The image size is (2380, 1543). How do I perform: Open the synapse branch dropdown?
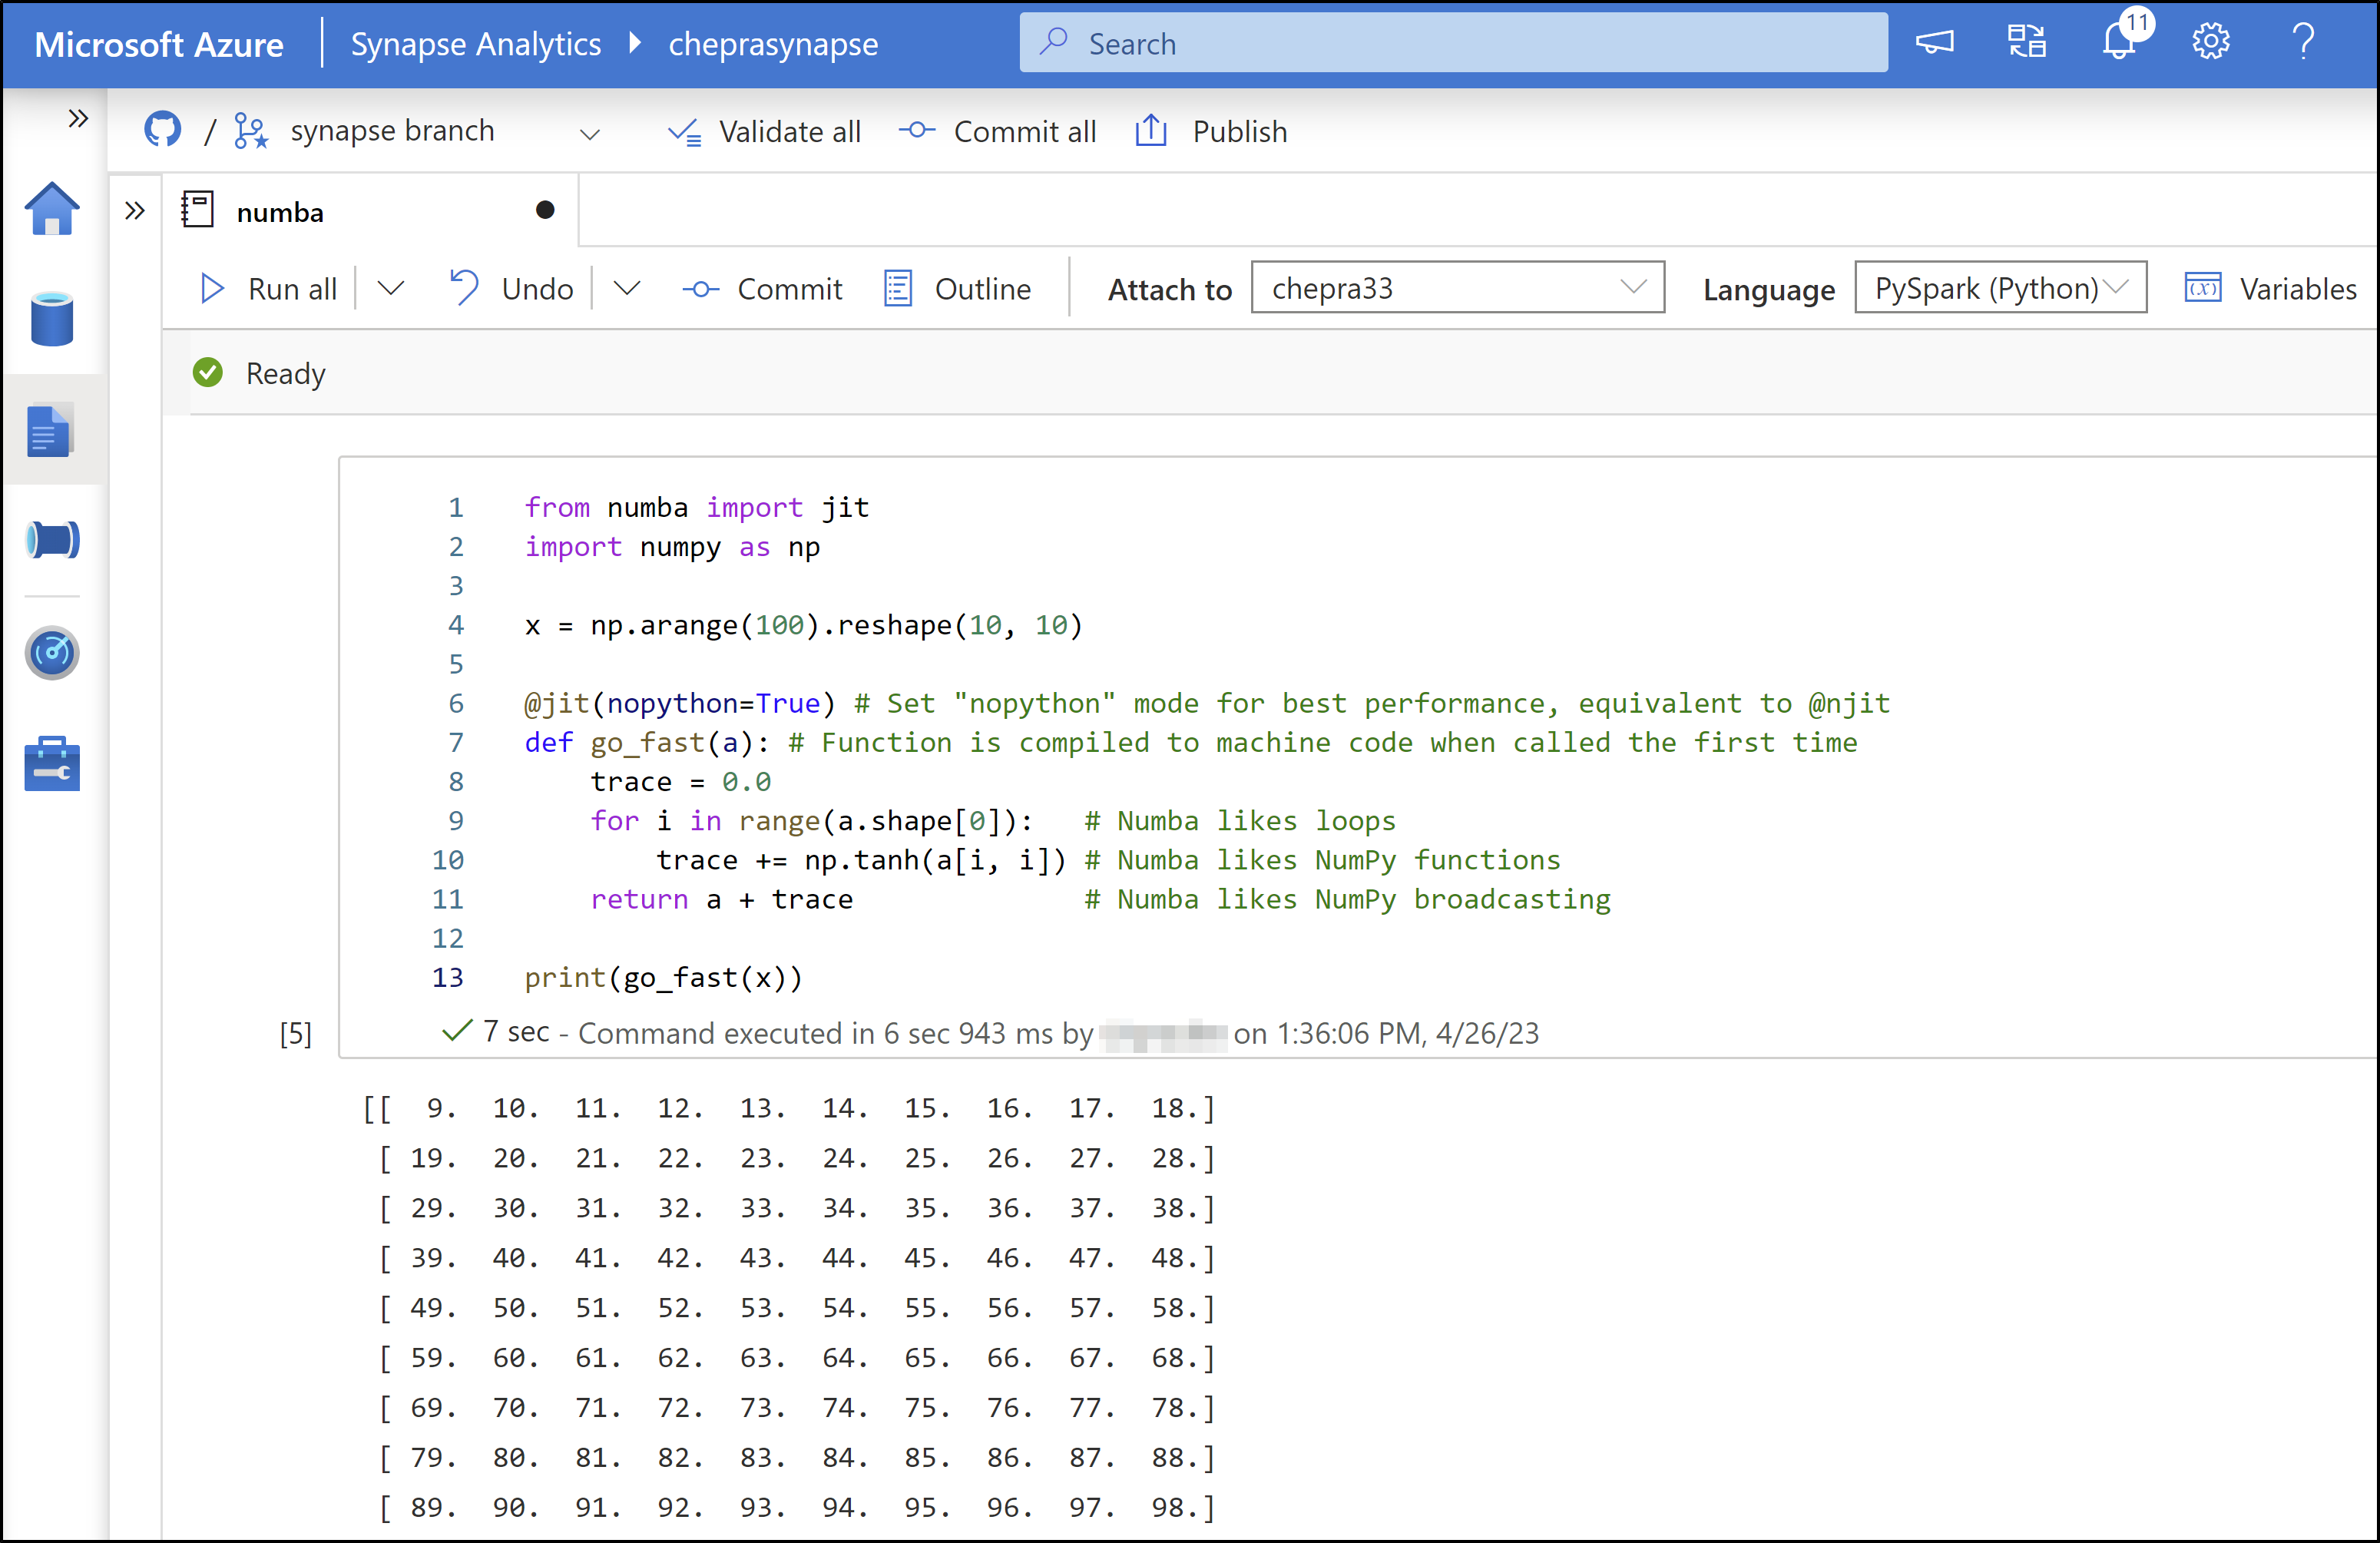pyautogui.click(x=590, y=133)
